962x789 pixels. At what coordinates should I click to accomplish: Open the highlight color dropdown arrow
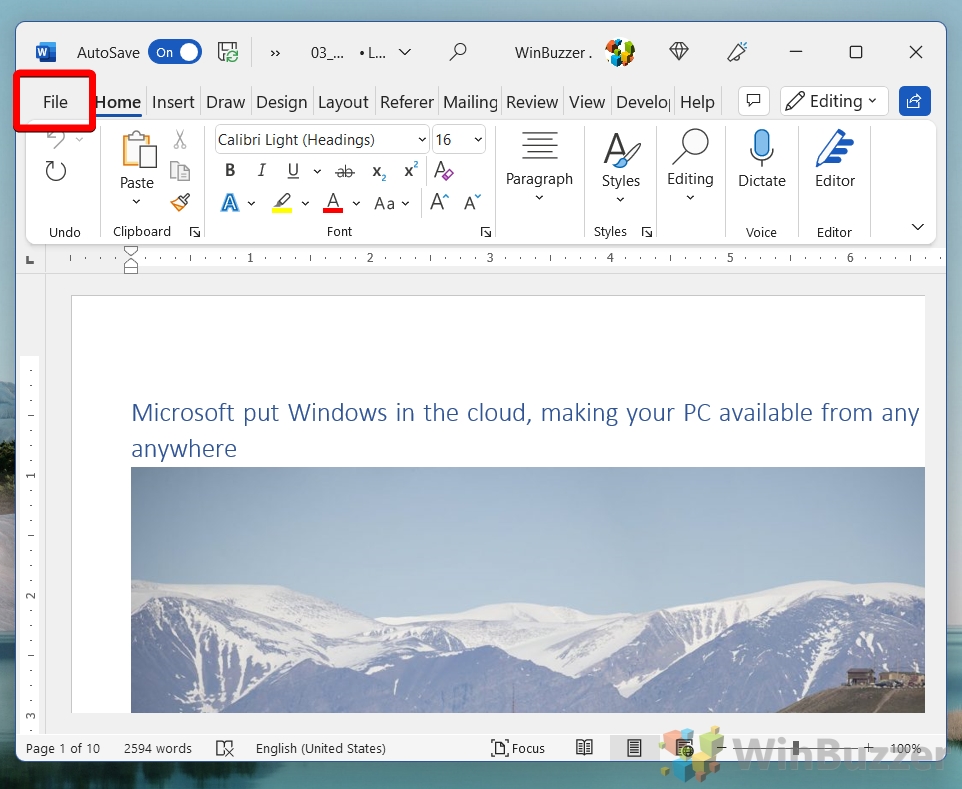point(305,203)
